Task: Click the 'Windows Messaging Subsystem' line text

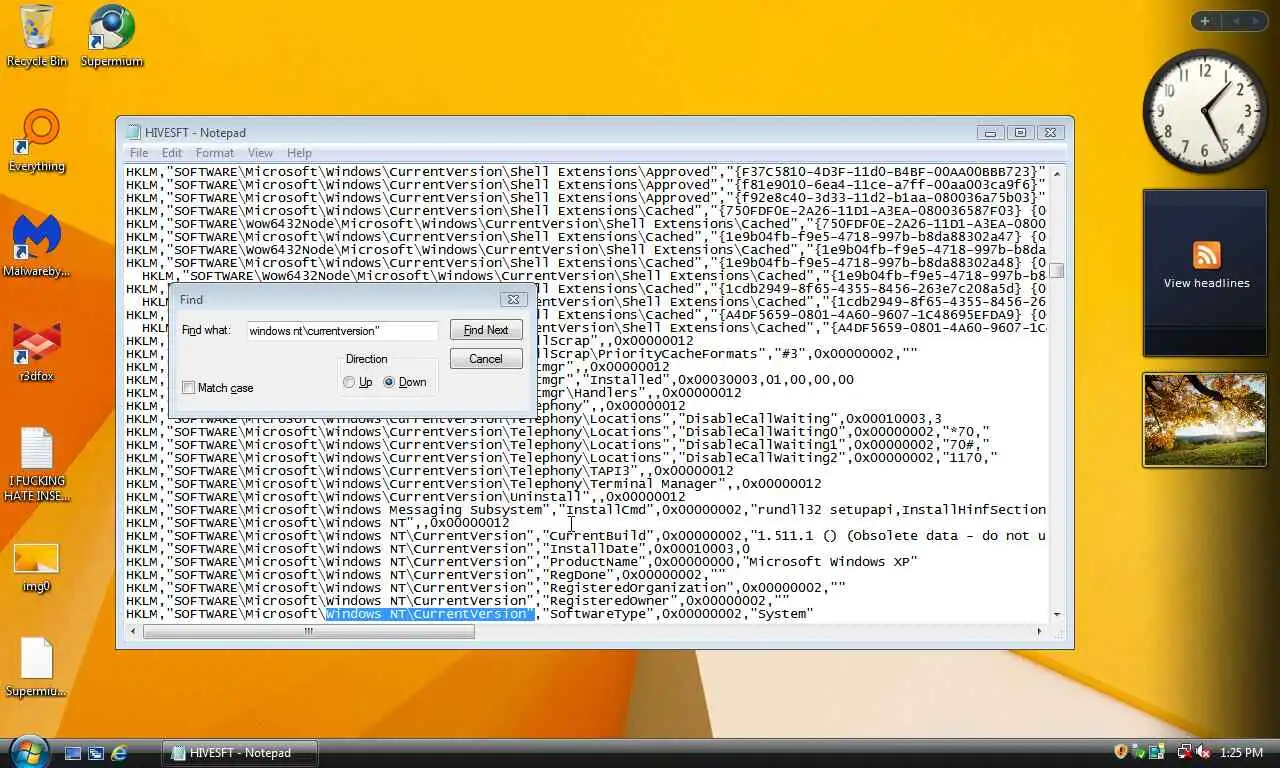Action: click(586, 510)
